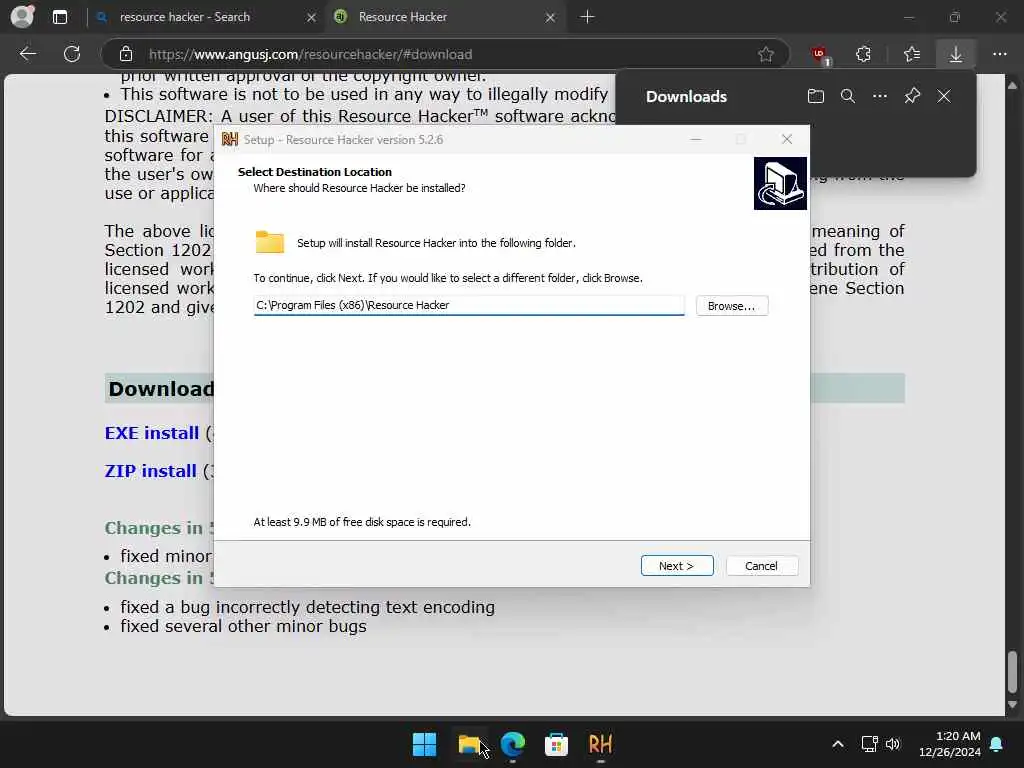Close the Resource Hacker Setup dialog
This screenshot has height=768, width=1024.
pos(787,139)
